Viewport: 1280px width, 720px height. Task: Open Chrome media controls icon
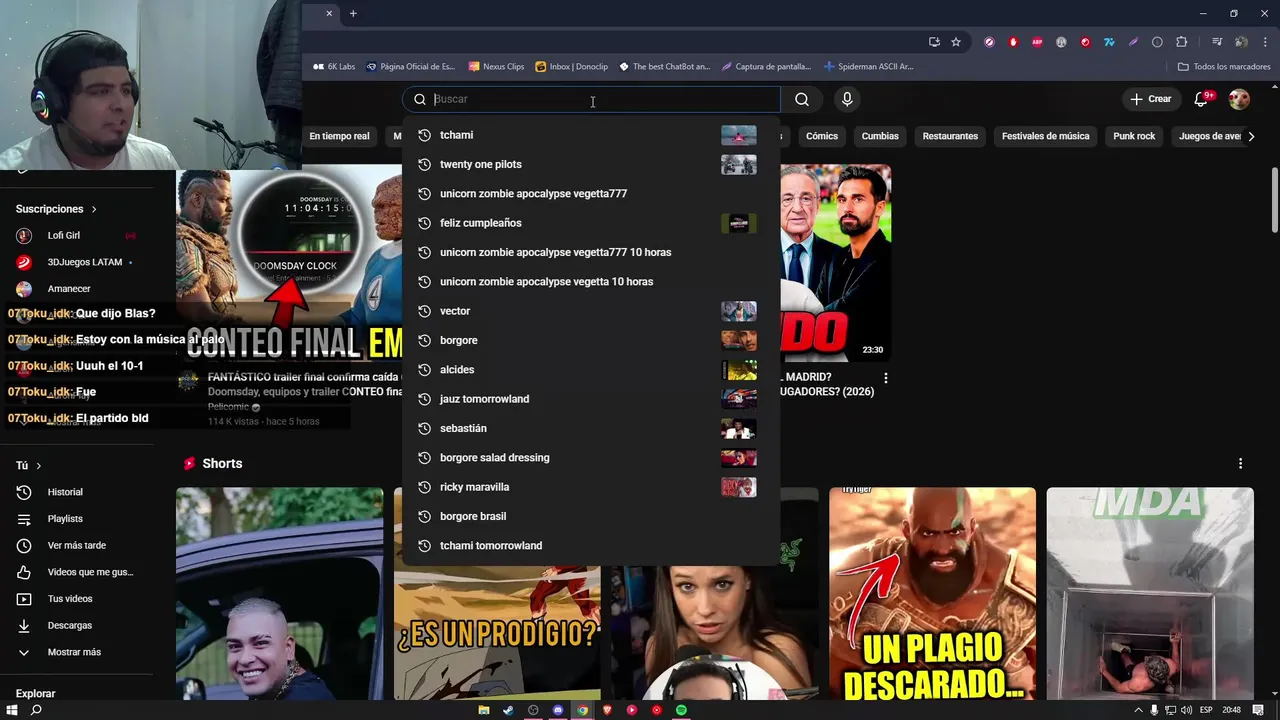click(1217, 42)
